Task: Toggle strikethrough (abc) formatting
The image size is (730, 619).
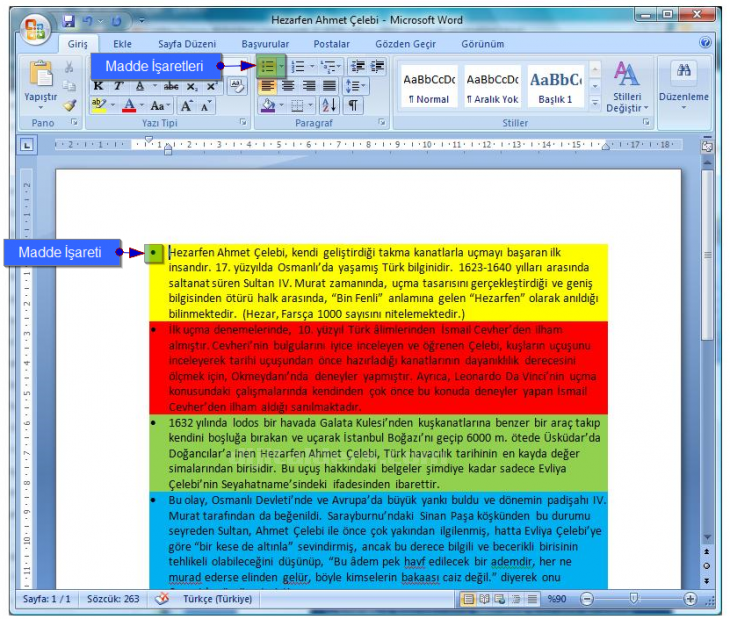Action: tap(171, 86)
